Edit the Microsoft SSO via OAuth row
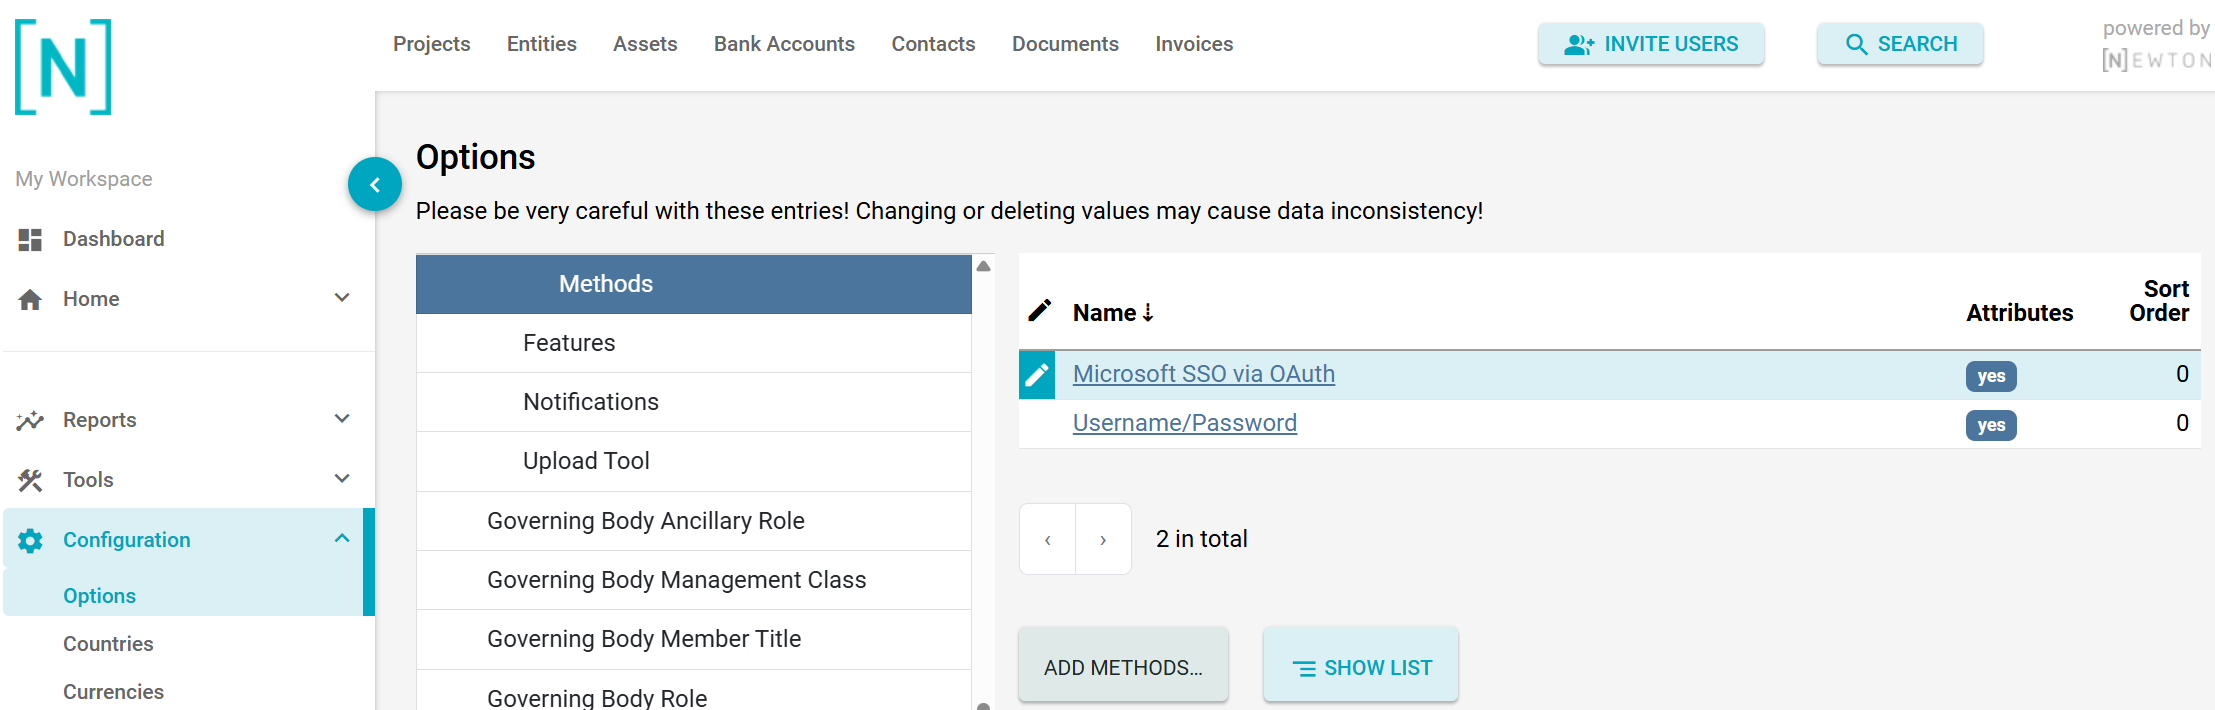Viewport: 2215px width, 710px height. 1037,375
